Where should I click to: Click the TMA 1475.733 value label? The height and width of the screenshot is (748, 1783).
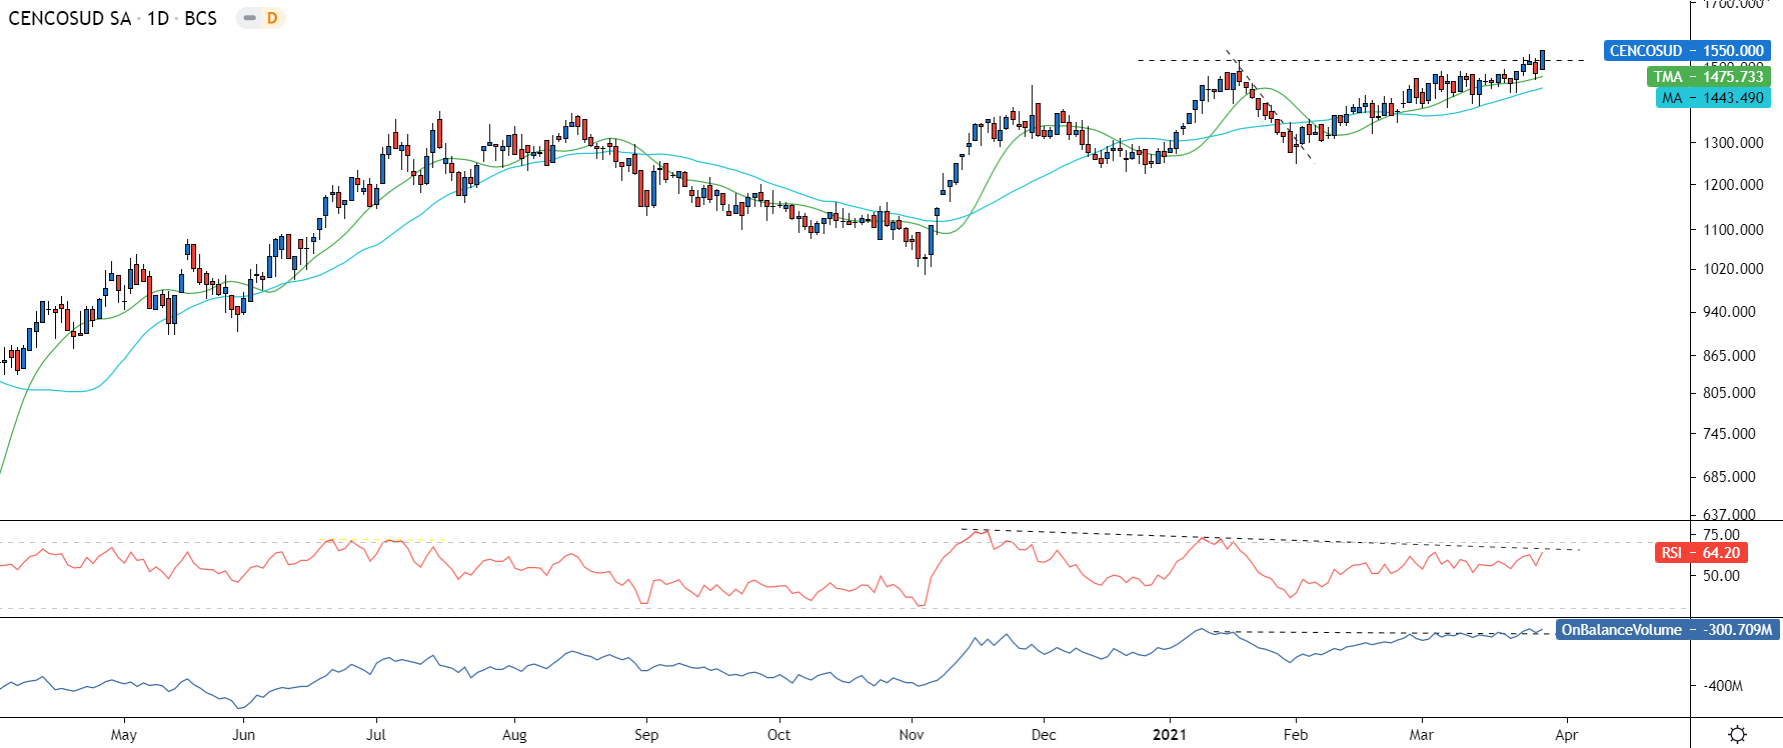coord(1708,77)
